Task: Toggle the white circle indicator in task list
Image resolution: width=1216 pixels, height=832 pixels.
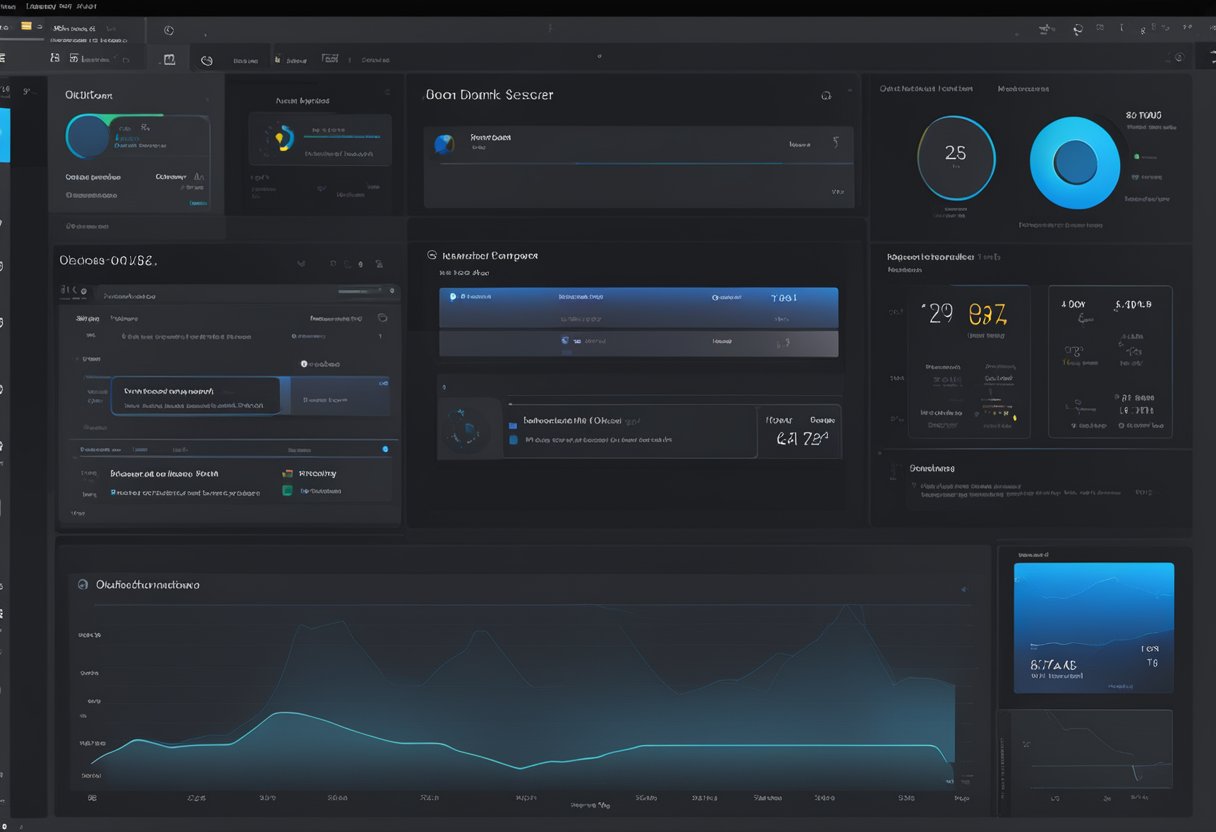Action: tap(304, 364)
